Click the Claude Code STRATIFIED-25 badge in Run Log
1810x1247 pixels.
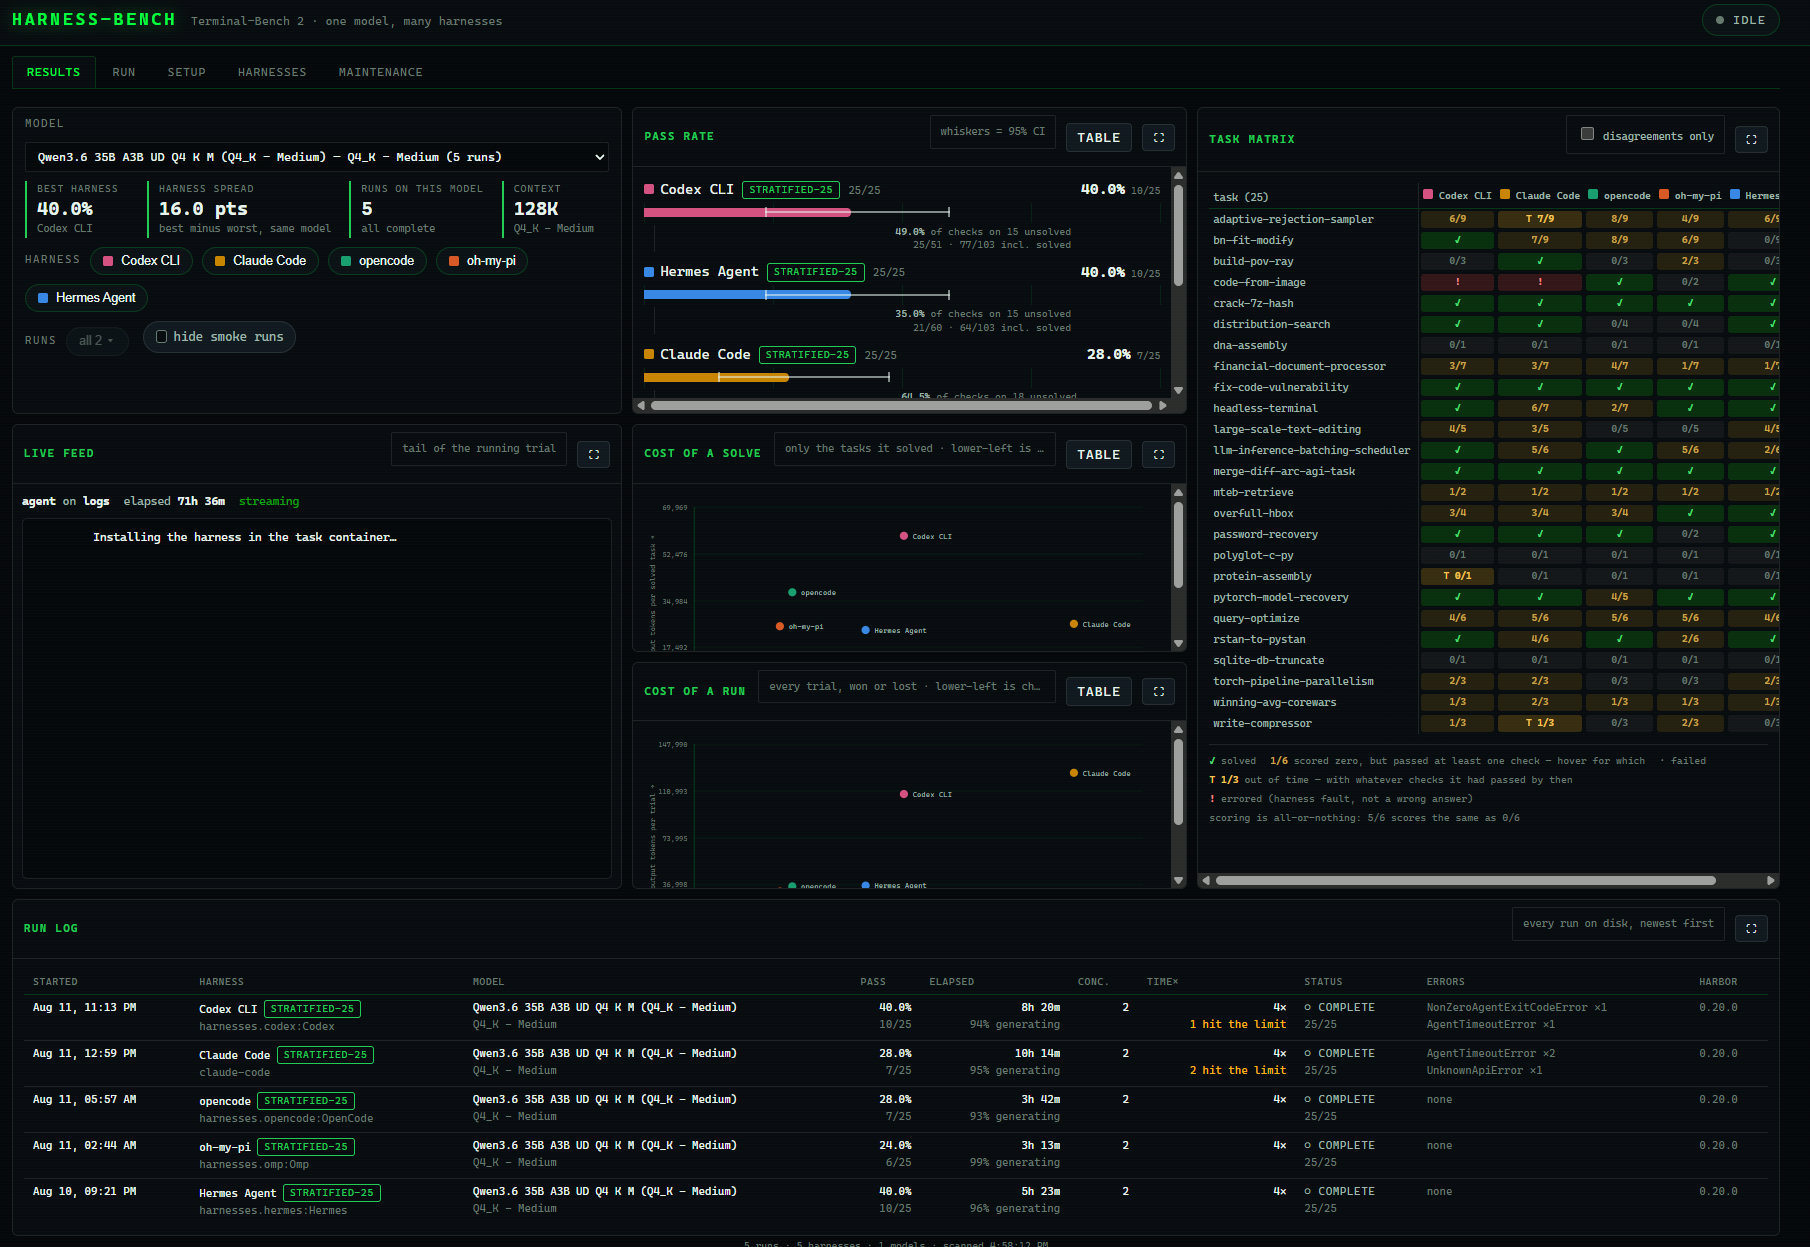tap(325, 1055)
